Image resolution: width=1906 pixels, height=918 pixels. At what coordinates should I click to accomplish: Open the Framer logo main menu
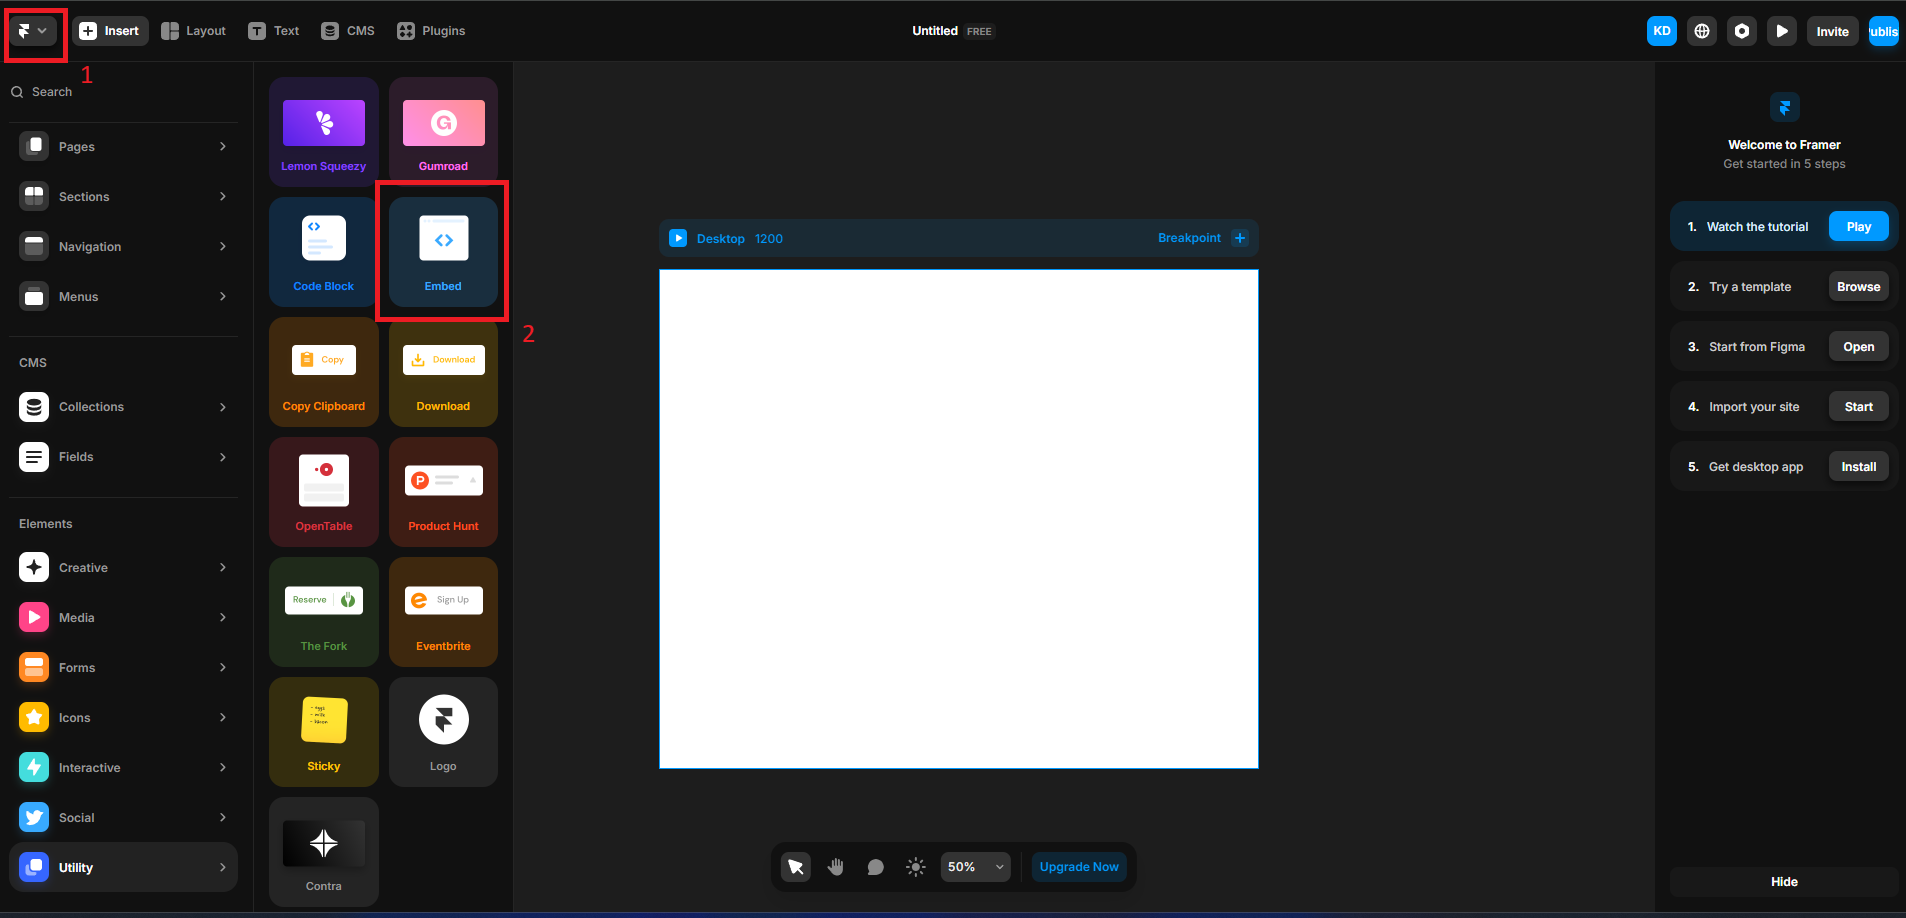[x=32, y=31]
